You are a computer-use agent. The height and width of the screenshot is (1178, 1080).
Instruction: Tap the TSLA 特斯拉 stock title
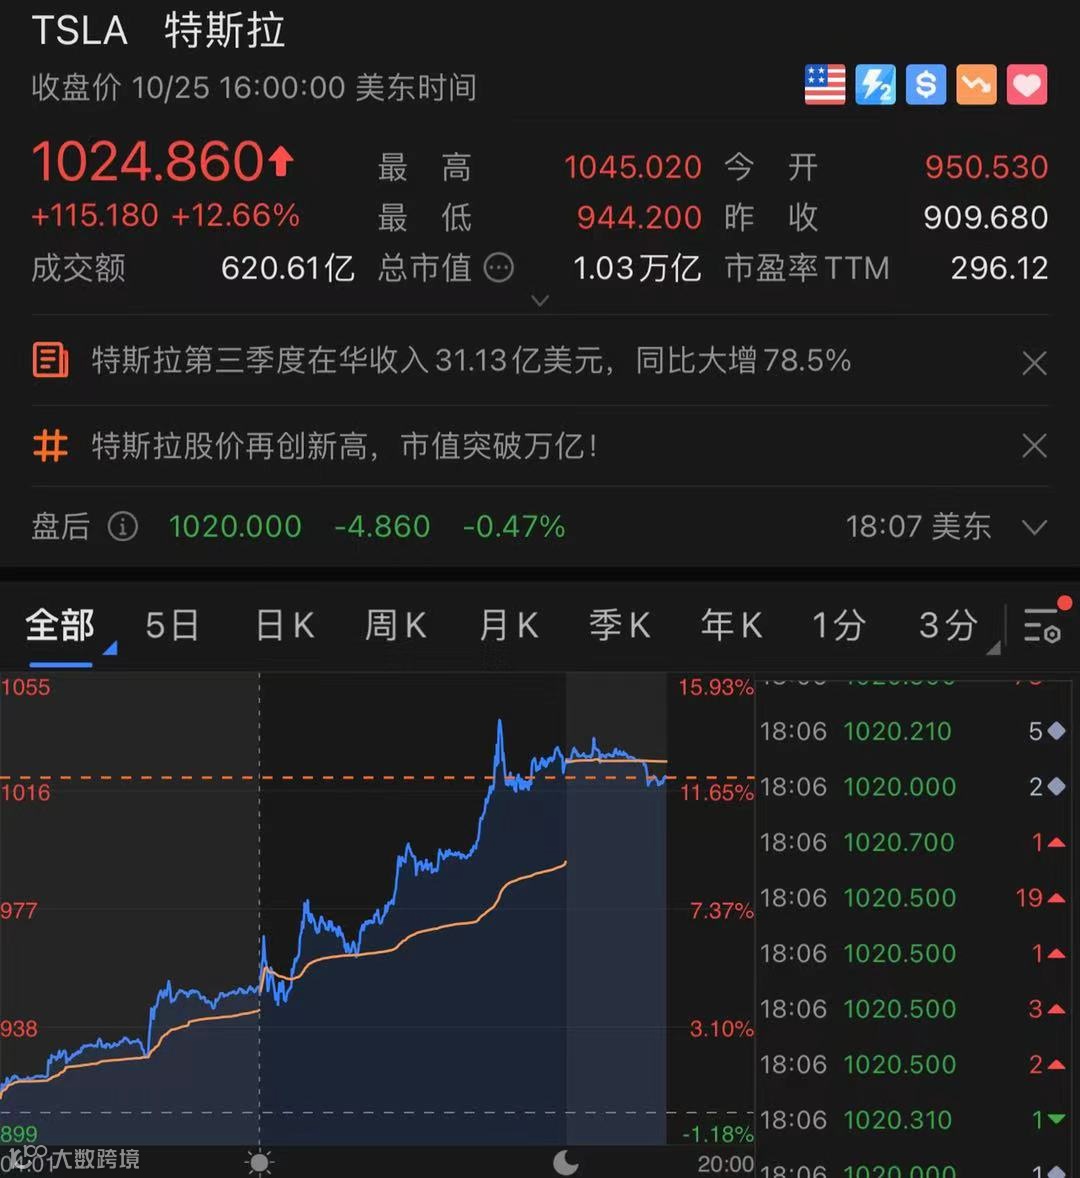point(158,31)
